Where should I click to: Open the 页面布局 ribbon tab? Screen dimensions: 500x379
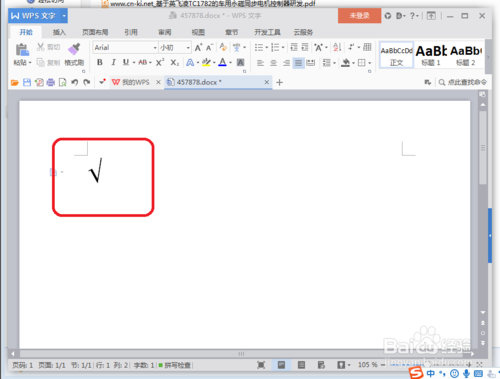[95, 32]
